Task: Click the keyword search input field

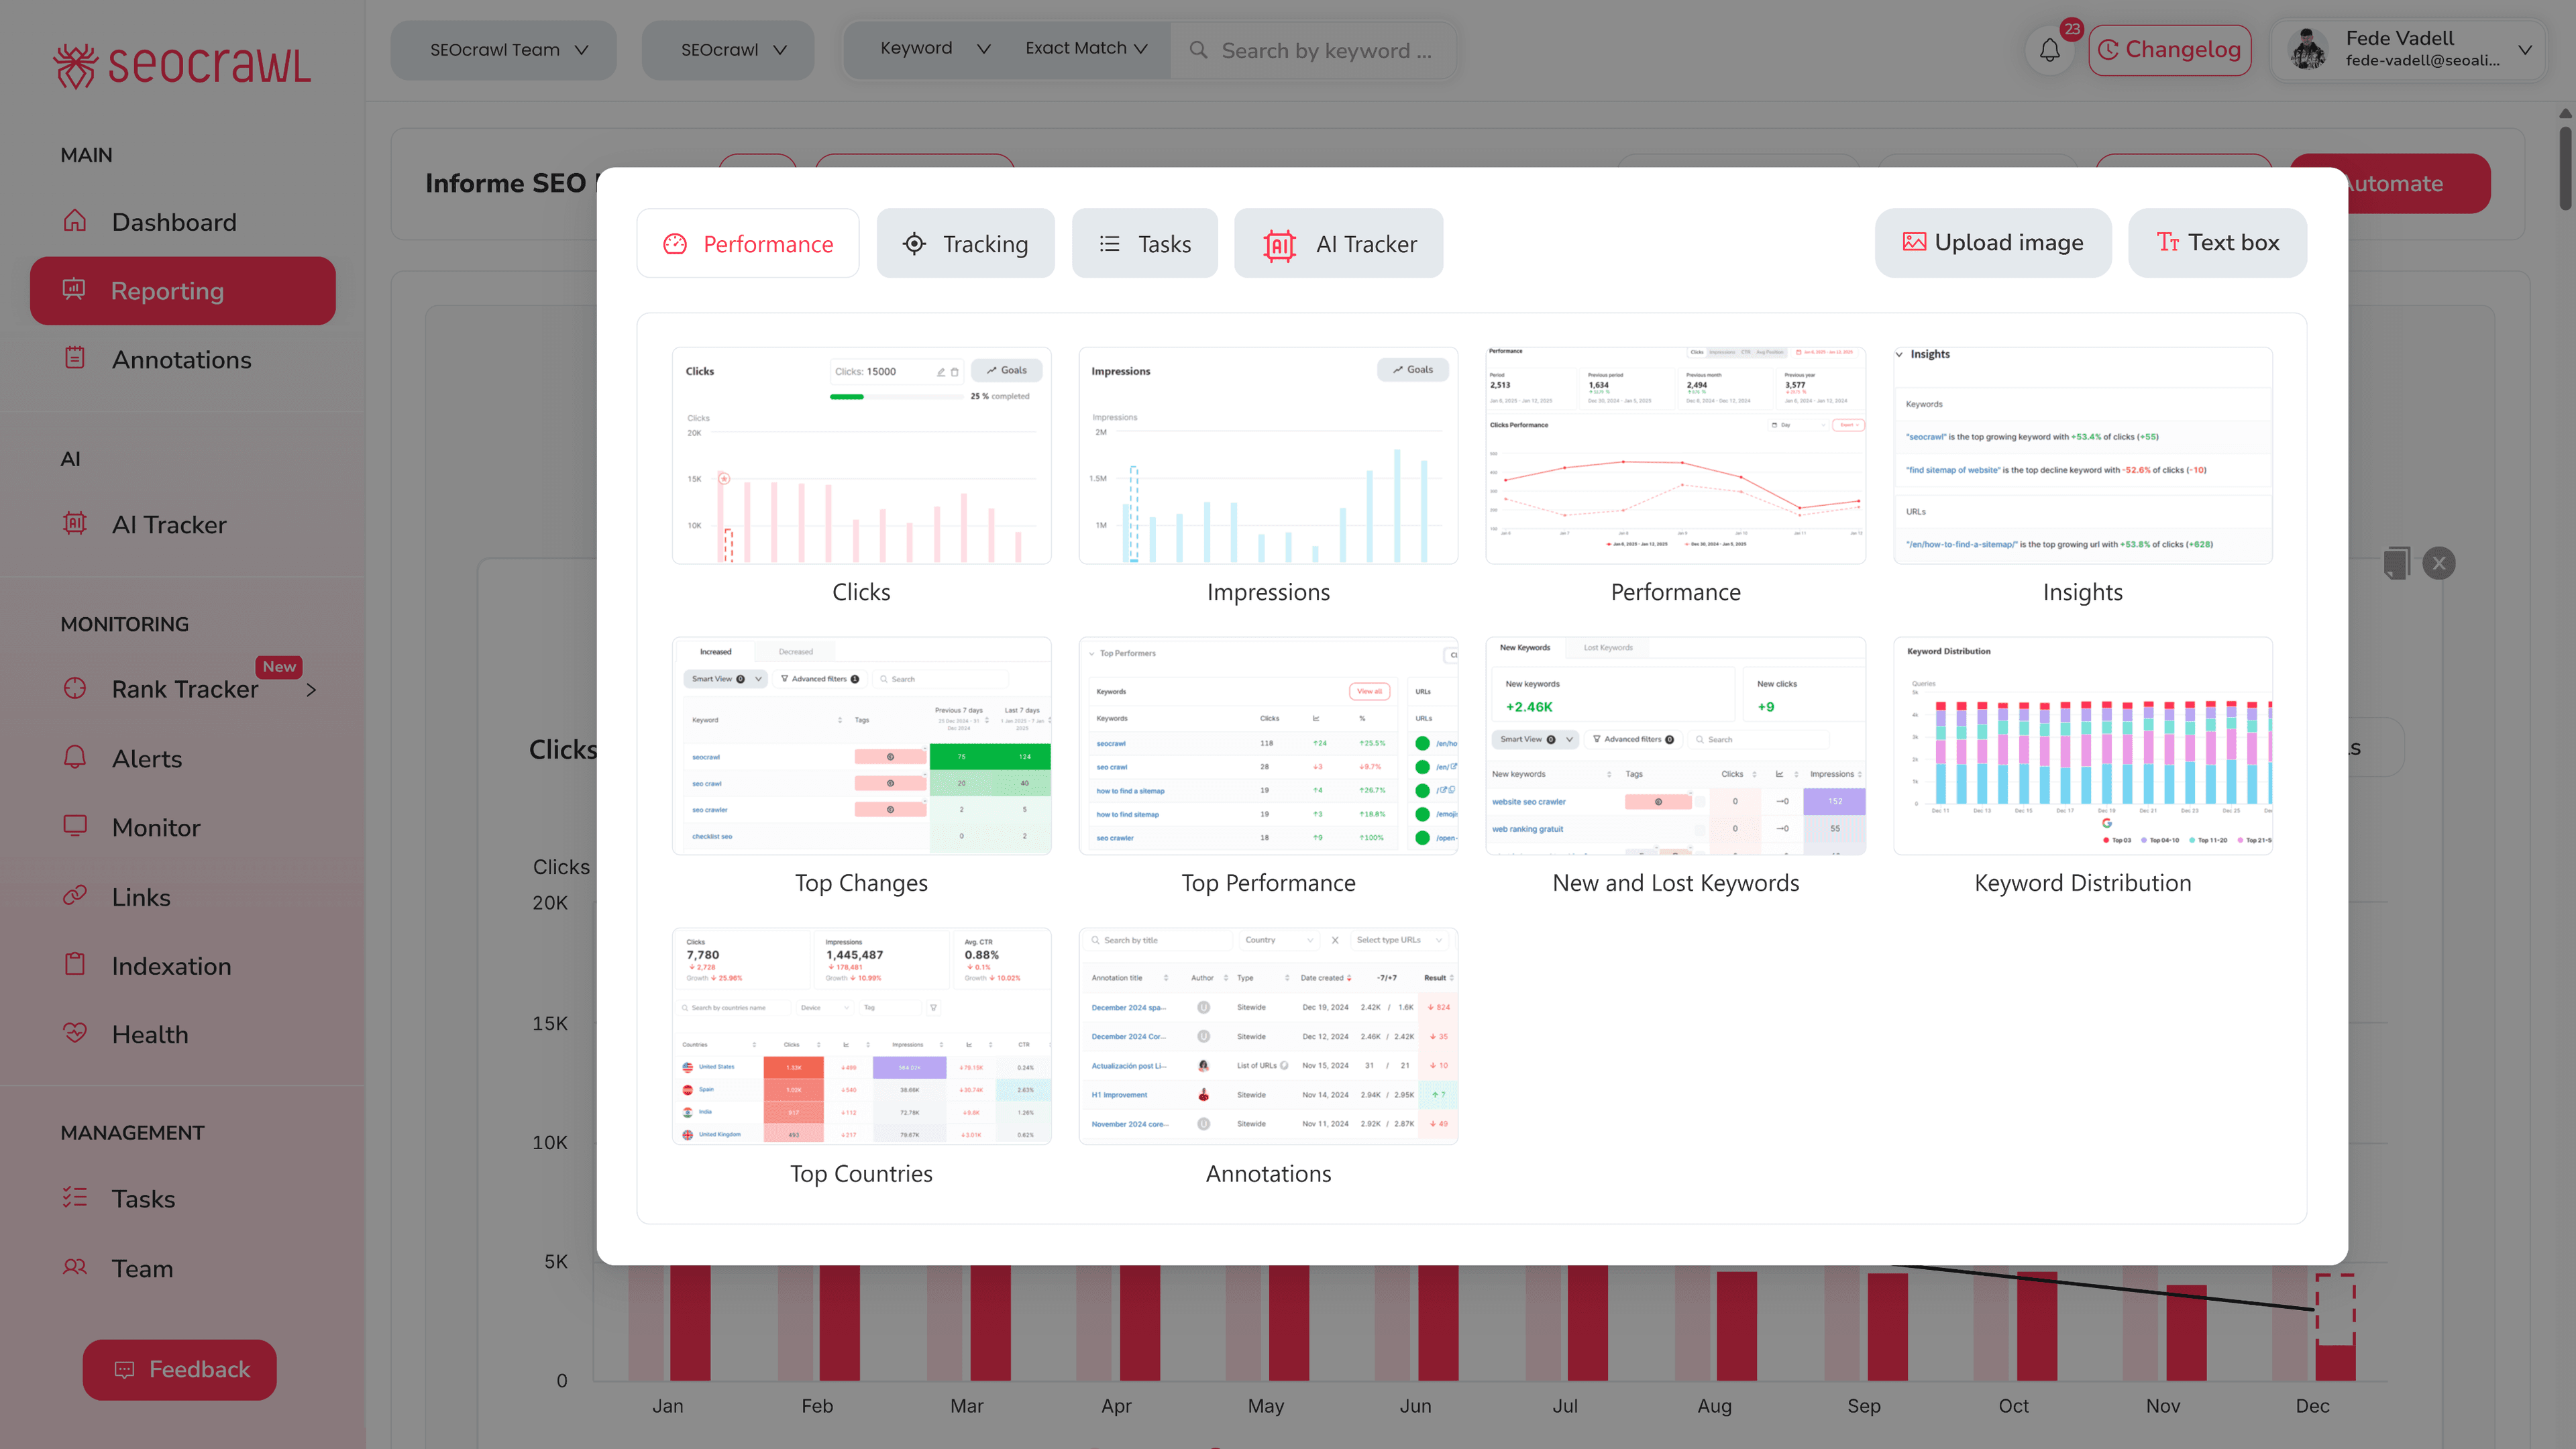Action: click(x=1320, y=49)
